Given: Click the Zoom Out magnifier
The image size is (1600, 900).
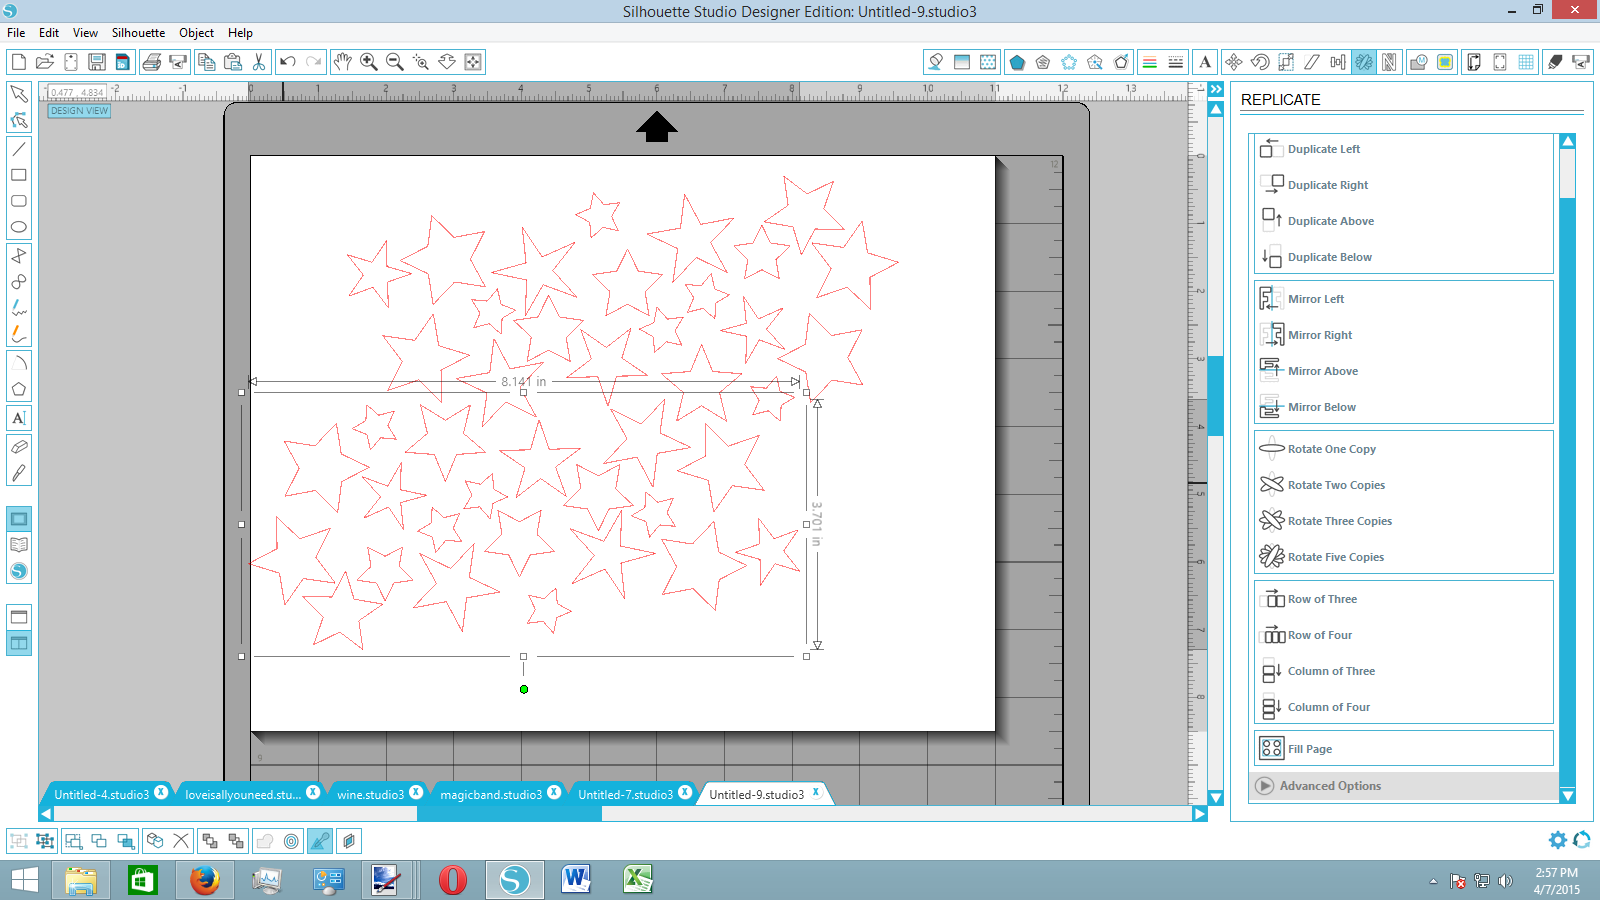Looking at the screenshot, I should 395,62.
